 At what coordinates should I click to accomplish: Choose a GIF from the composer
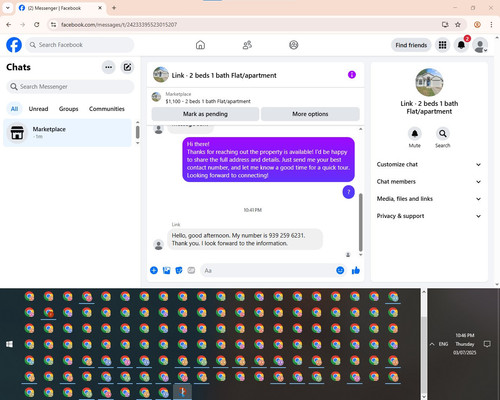coord(191,270)
